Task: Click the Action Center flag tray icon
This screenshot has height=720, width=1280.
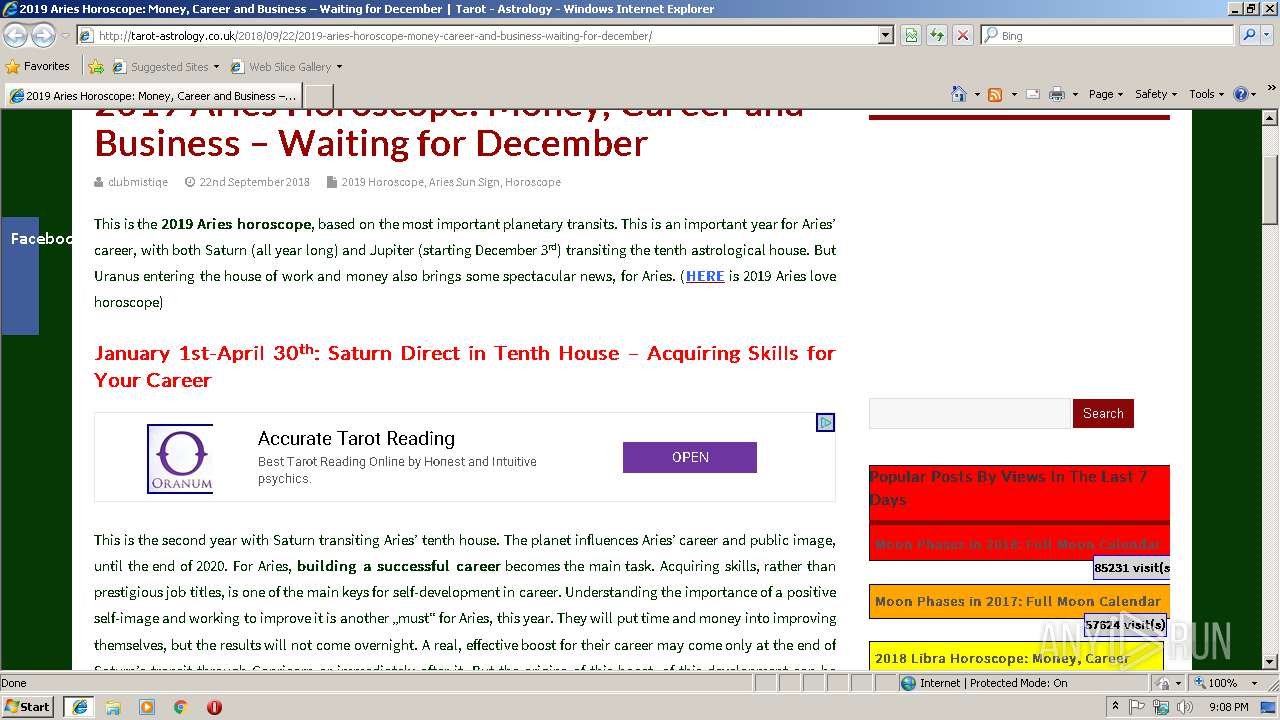Action: click(1138, 706)
